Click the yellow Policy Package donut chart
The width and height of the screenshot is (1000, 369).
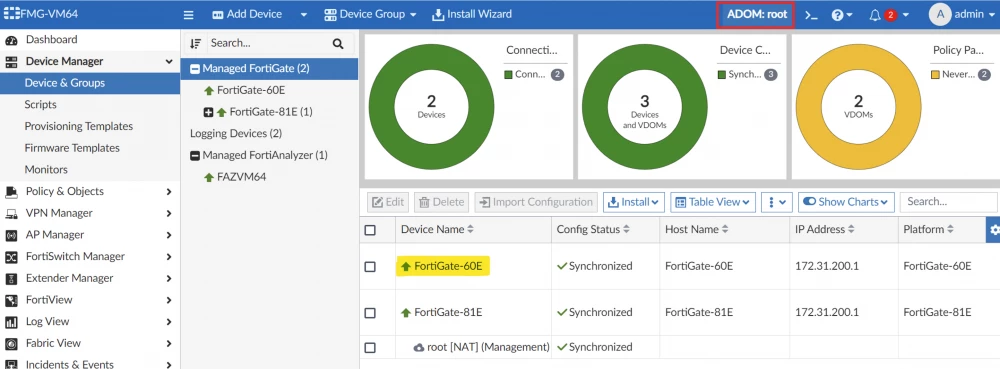click(x=858, y=106)
